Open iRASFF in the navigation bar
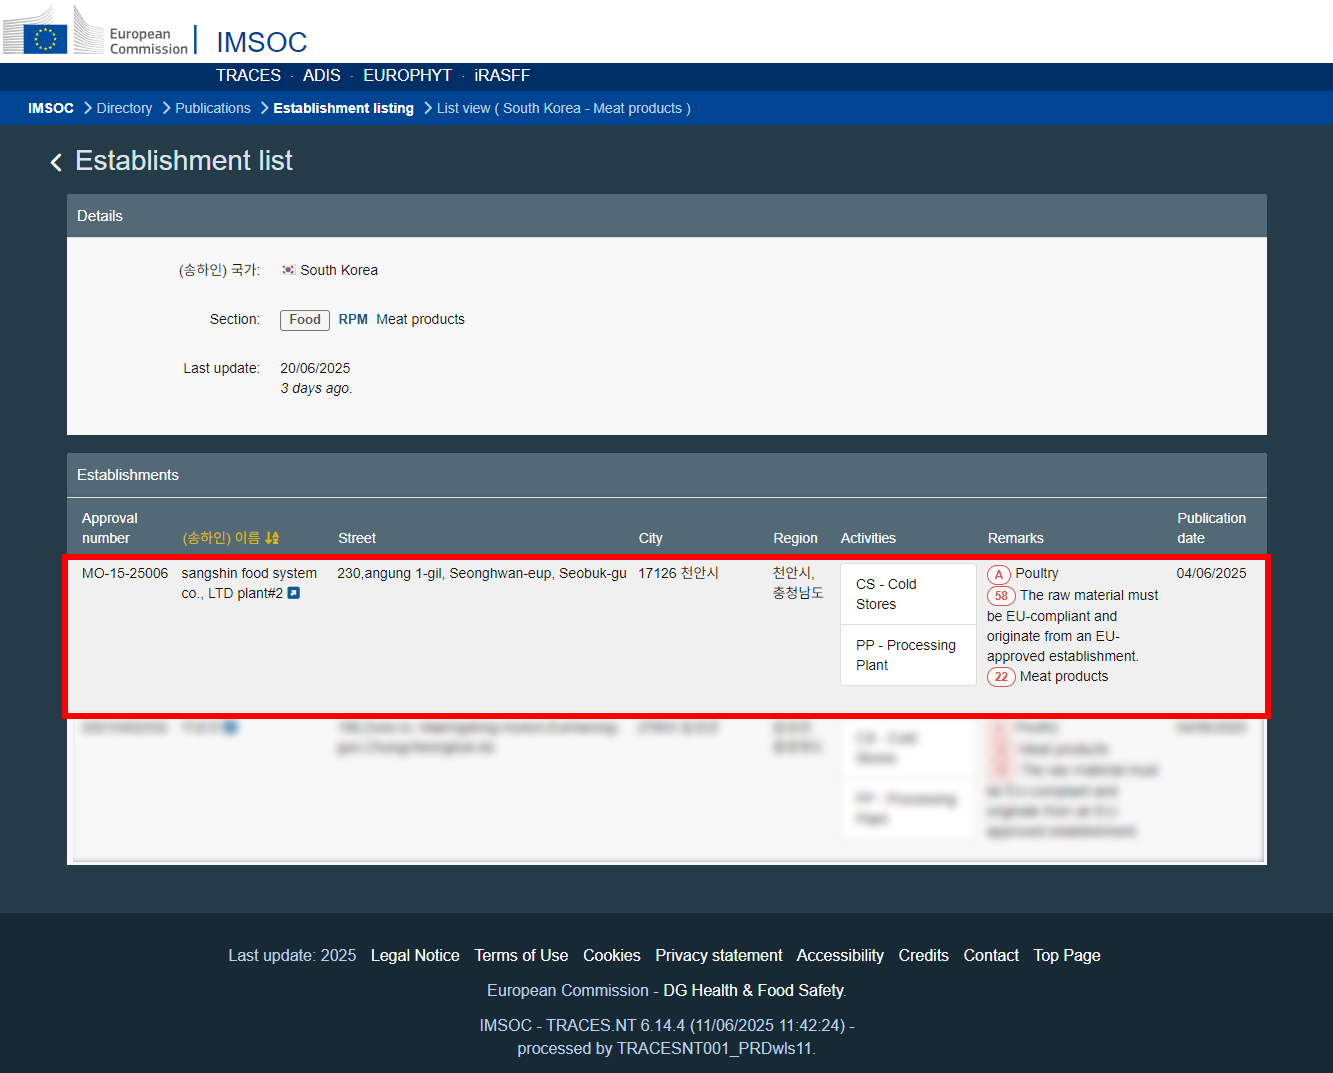1333x1073 pixels. click(502, 76)
